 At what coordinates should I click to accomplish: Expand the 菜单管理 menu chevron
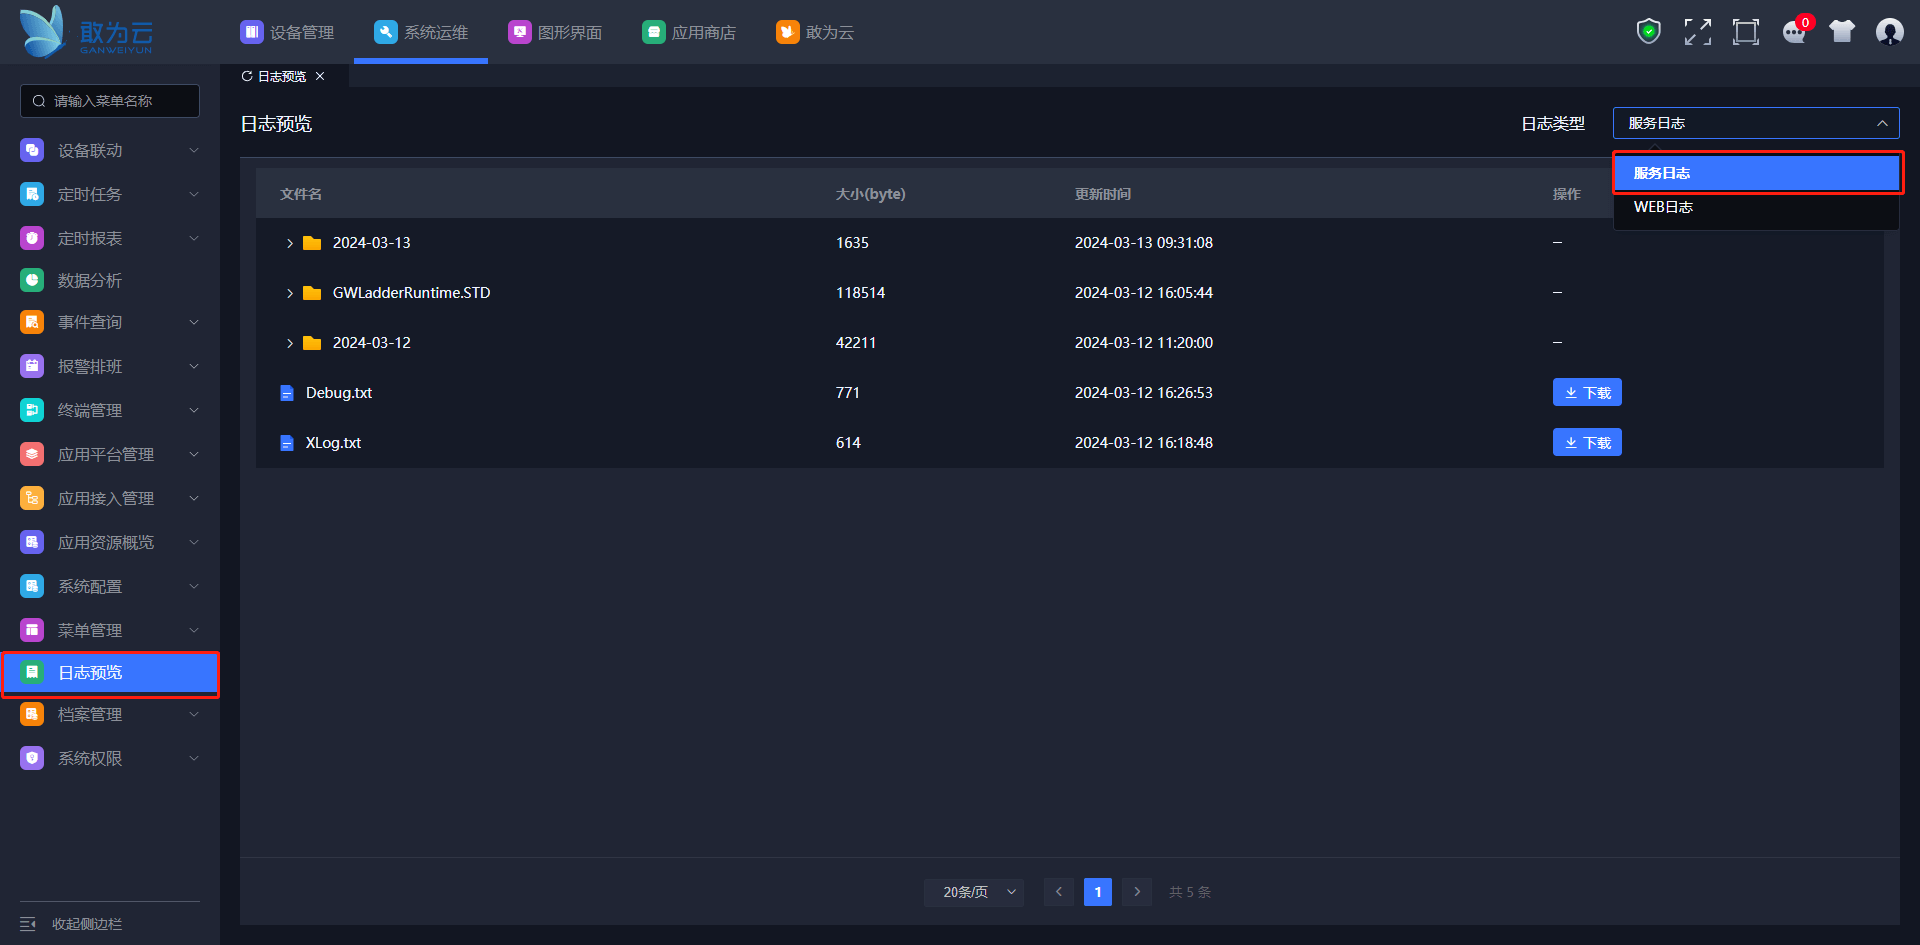tap(194, 630)
